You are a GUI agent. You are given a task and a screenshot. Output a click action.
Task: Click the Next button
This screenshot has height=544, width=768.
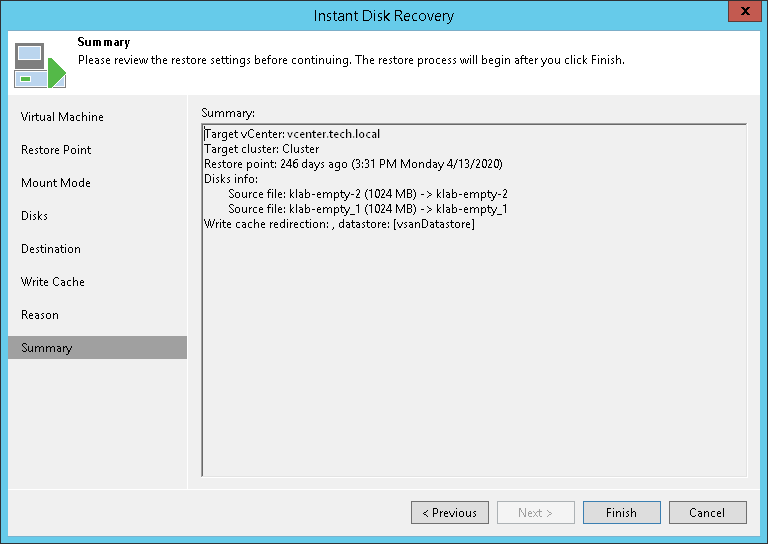[x=535, y=513]
